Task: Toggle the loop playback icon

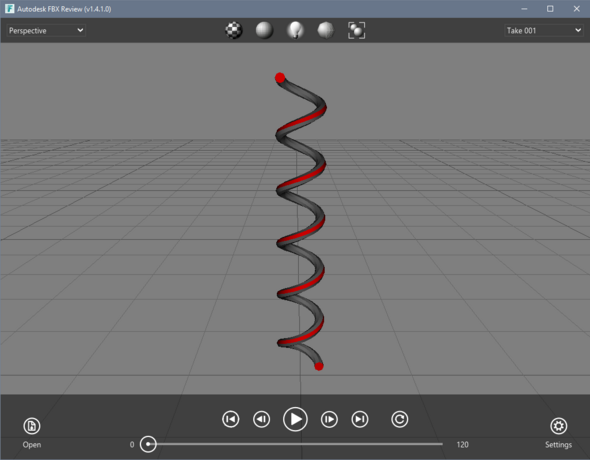Action: (400, 419)
